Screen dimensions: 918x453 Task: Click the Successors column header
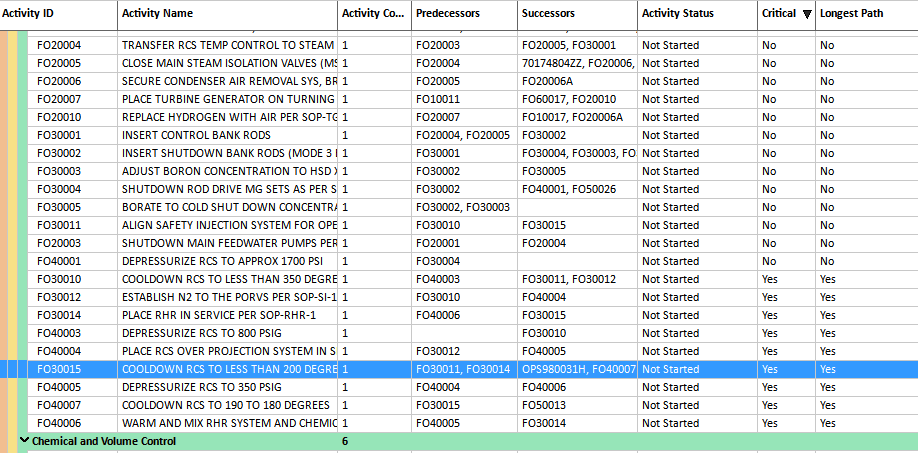[x=577, y=13]
